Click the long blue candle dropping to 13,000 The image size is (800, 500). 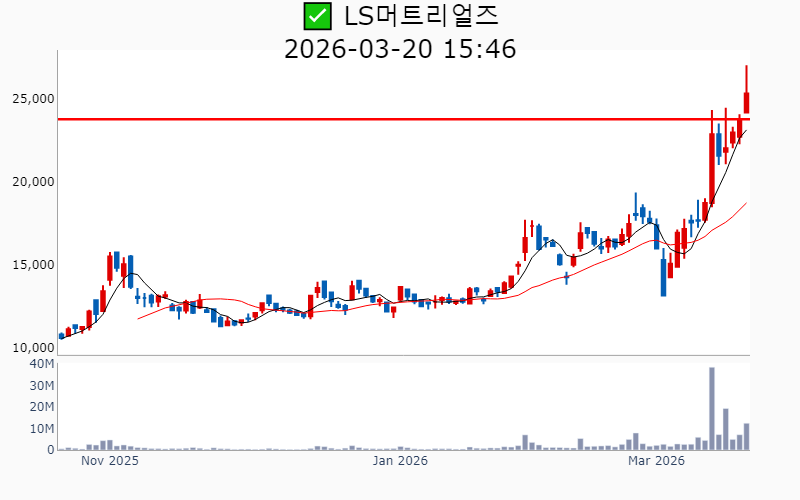[663, 277]
